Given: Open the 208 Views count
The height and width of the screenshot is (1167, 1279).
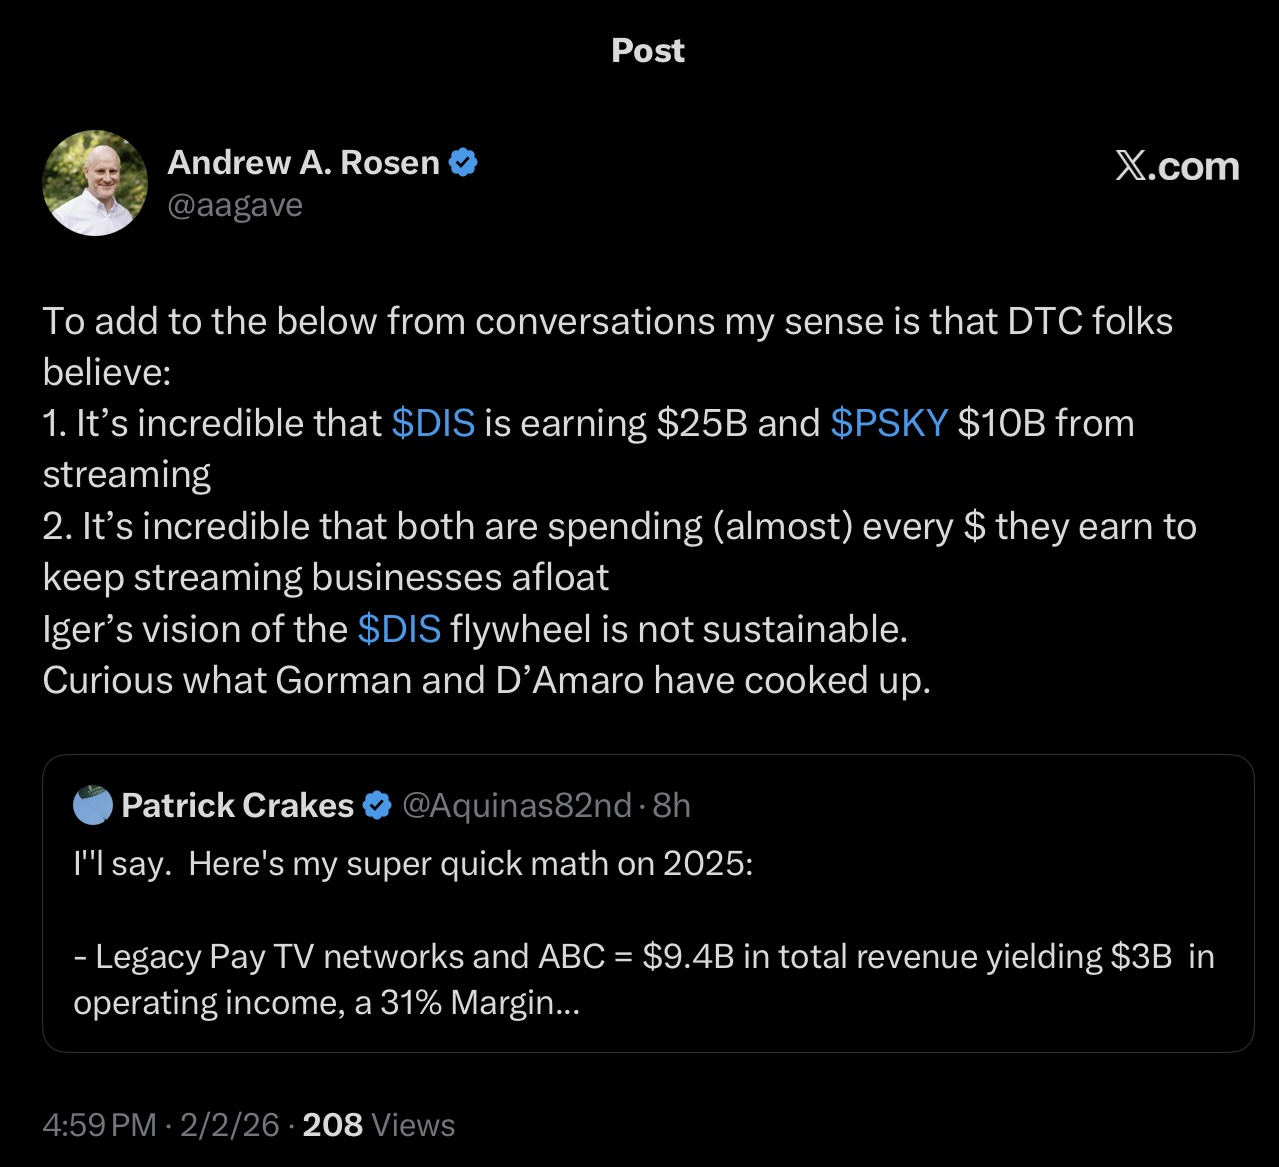Looking at the screenshot, I should [378, 1125].
